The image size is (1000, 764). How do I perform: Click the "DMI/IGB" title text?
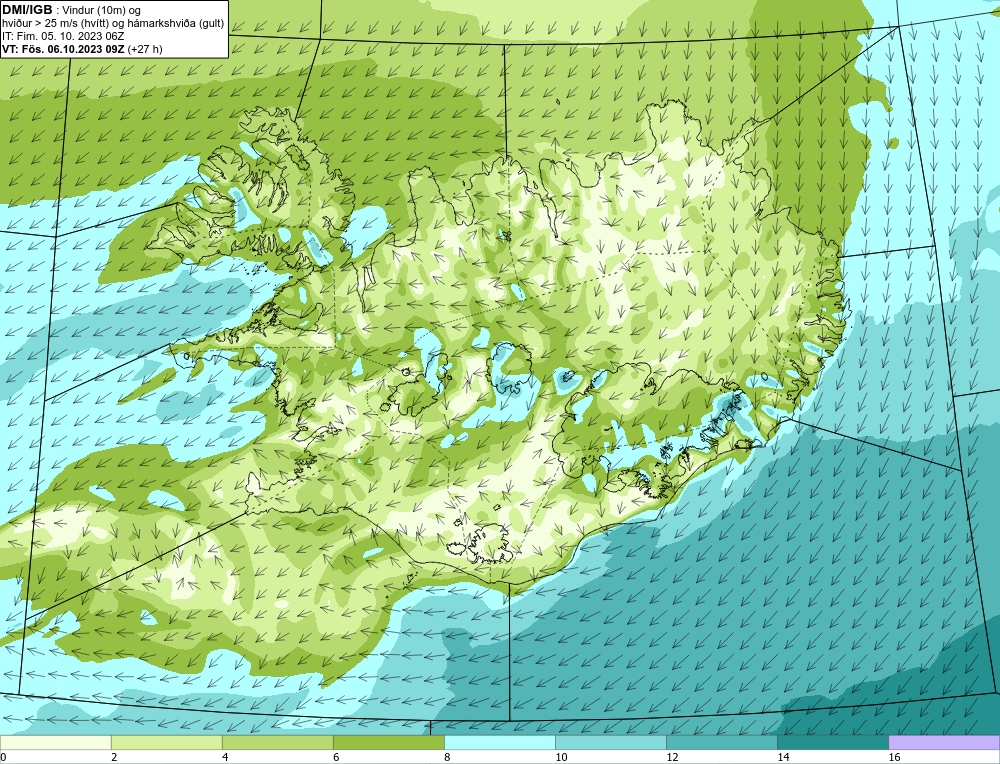(27, 10)
